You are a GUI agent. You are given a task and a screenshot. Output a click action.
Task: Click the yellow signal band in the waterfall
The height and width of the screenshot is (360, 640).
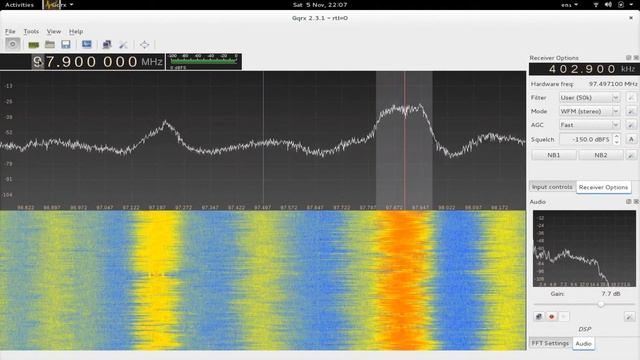tap(157, 280)
